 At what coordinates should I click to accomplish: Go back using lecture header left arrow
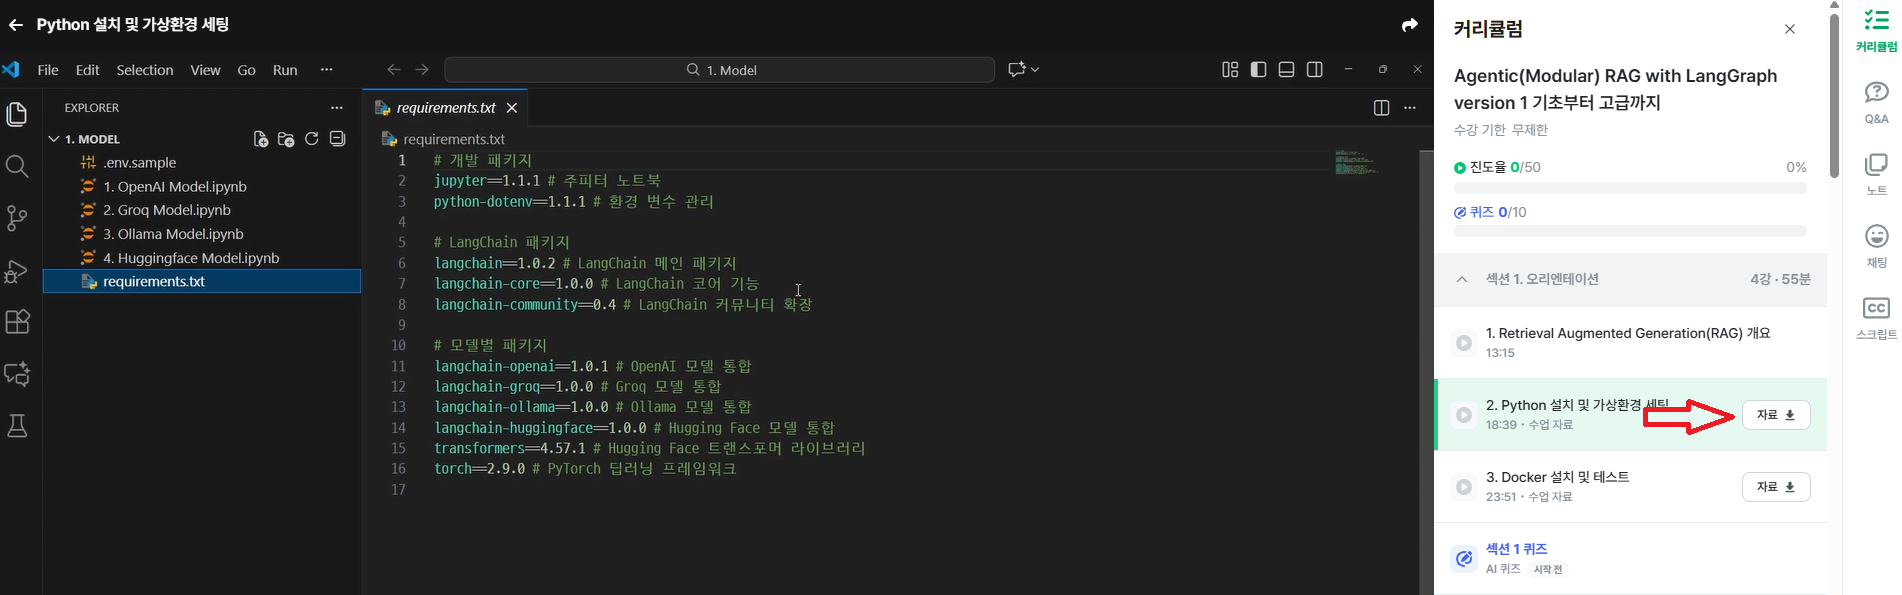point(16,25)
